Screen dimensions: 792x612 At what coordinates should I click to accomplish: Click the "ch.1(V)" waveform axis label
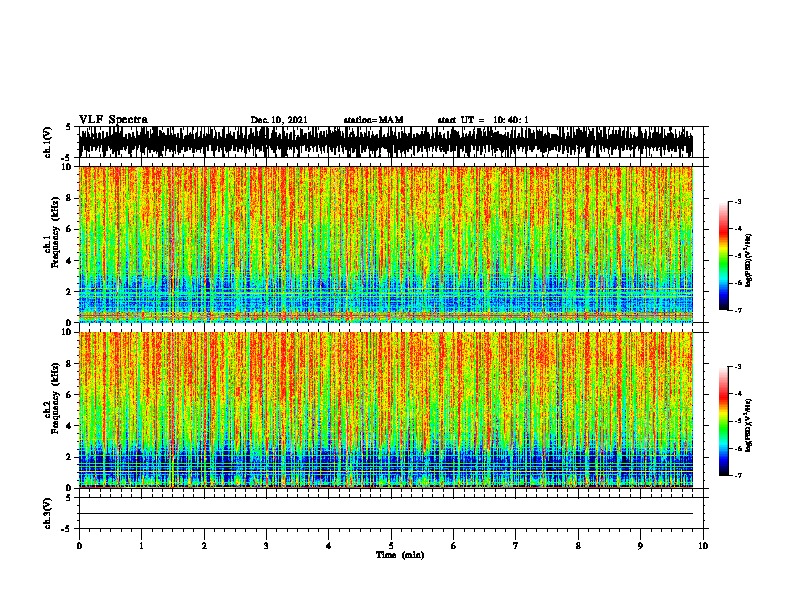point(48,142)
